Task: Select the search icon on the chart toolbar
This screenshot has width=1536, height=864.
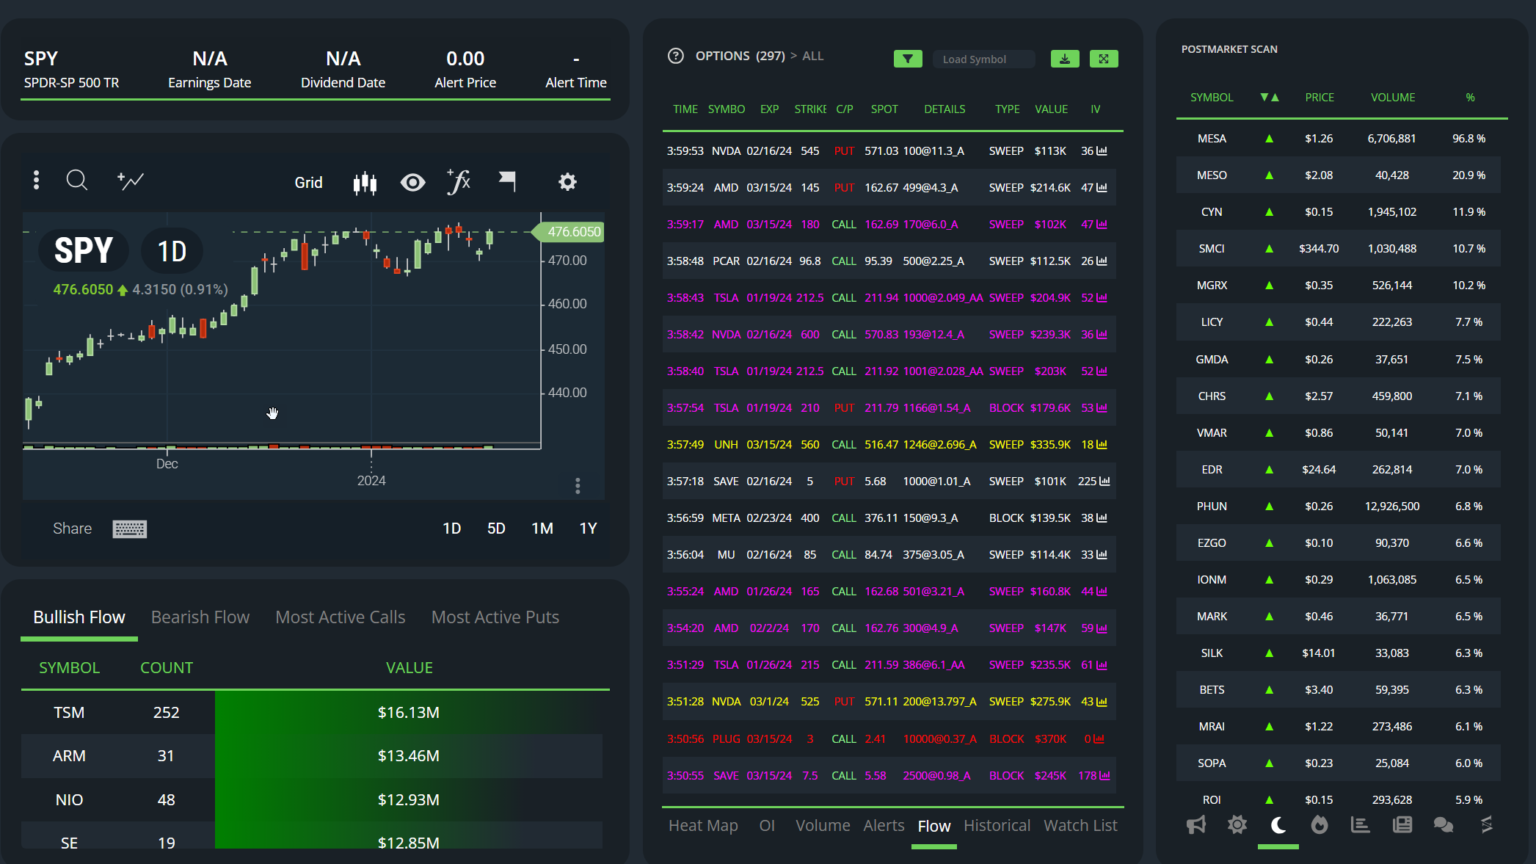Action: point(77,181)
